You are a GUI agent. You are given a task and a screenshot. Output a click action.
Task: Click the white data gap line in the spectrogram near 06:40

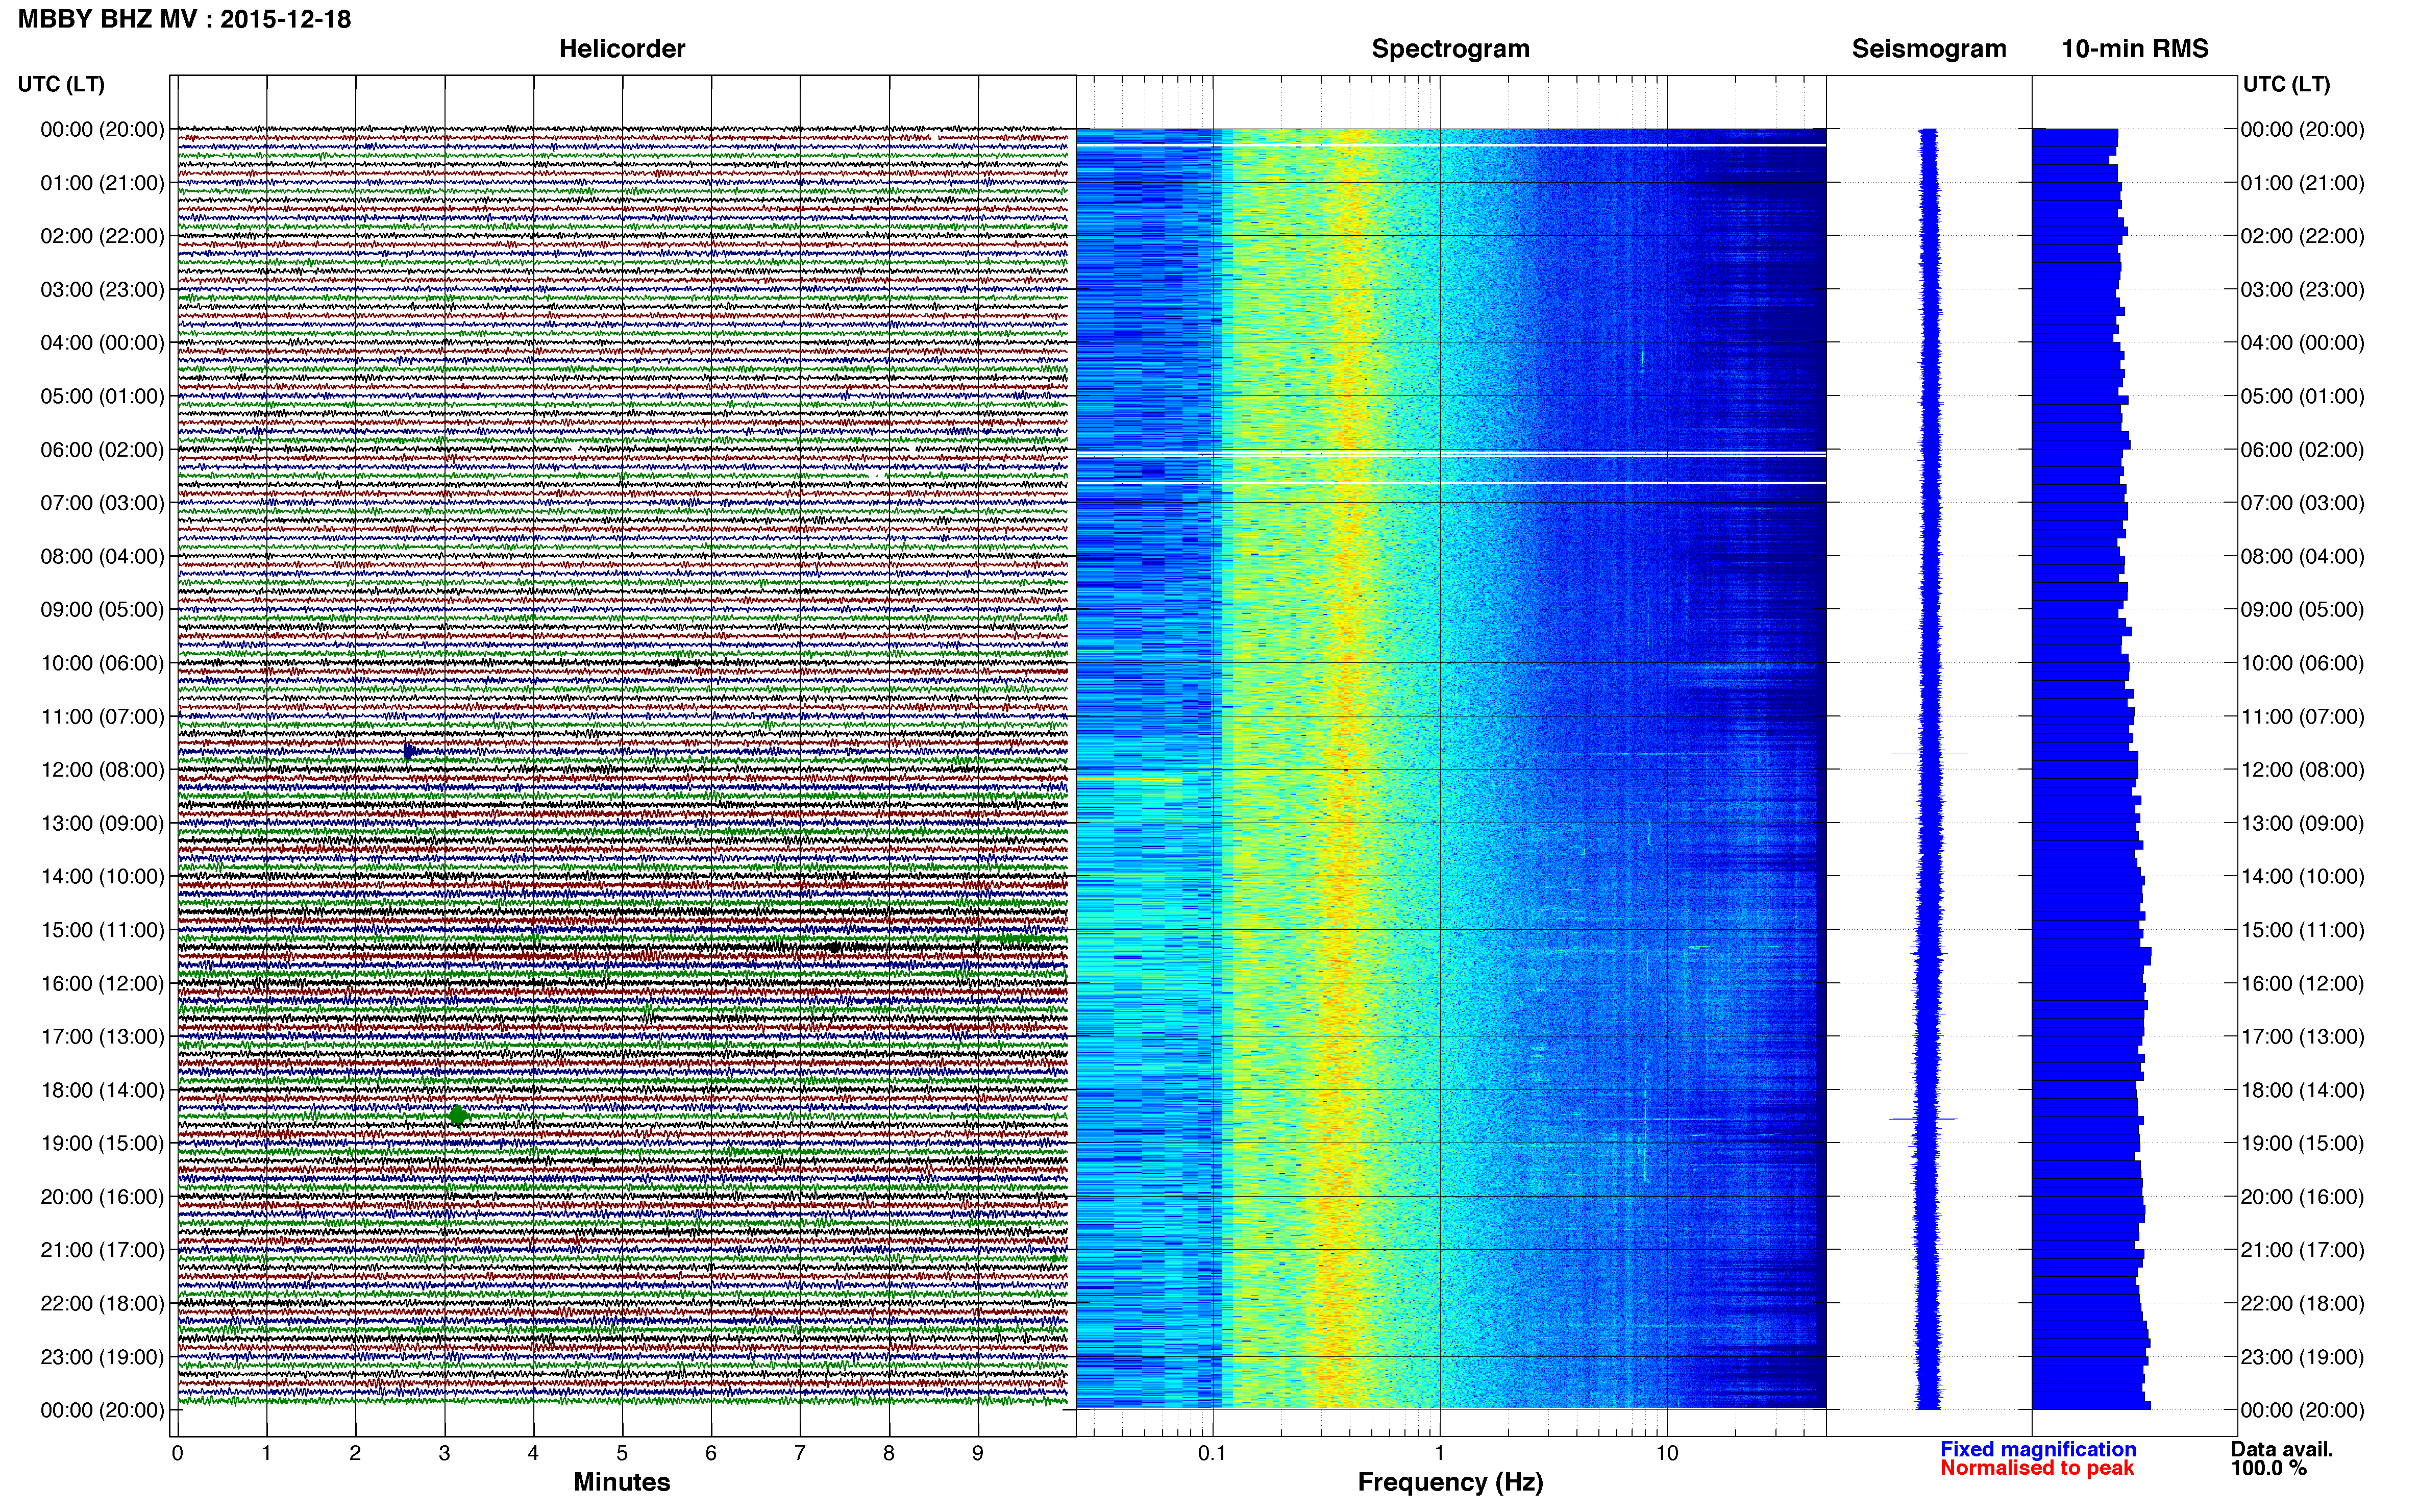pyautogui.click(x=1451, y=483)
